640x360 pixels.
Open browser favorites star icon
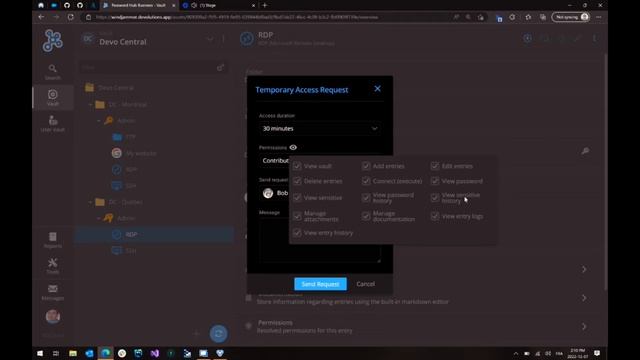coord(528,17)
